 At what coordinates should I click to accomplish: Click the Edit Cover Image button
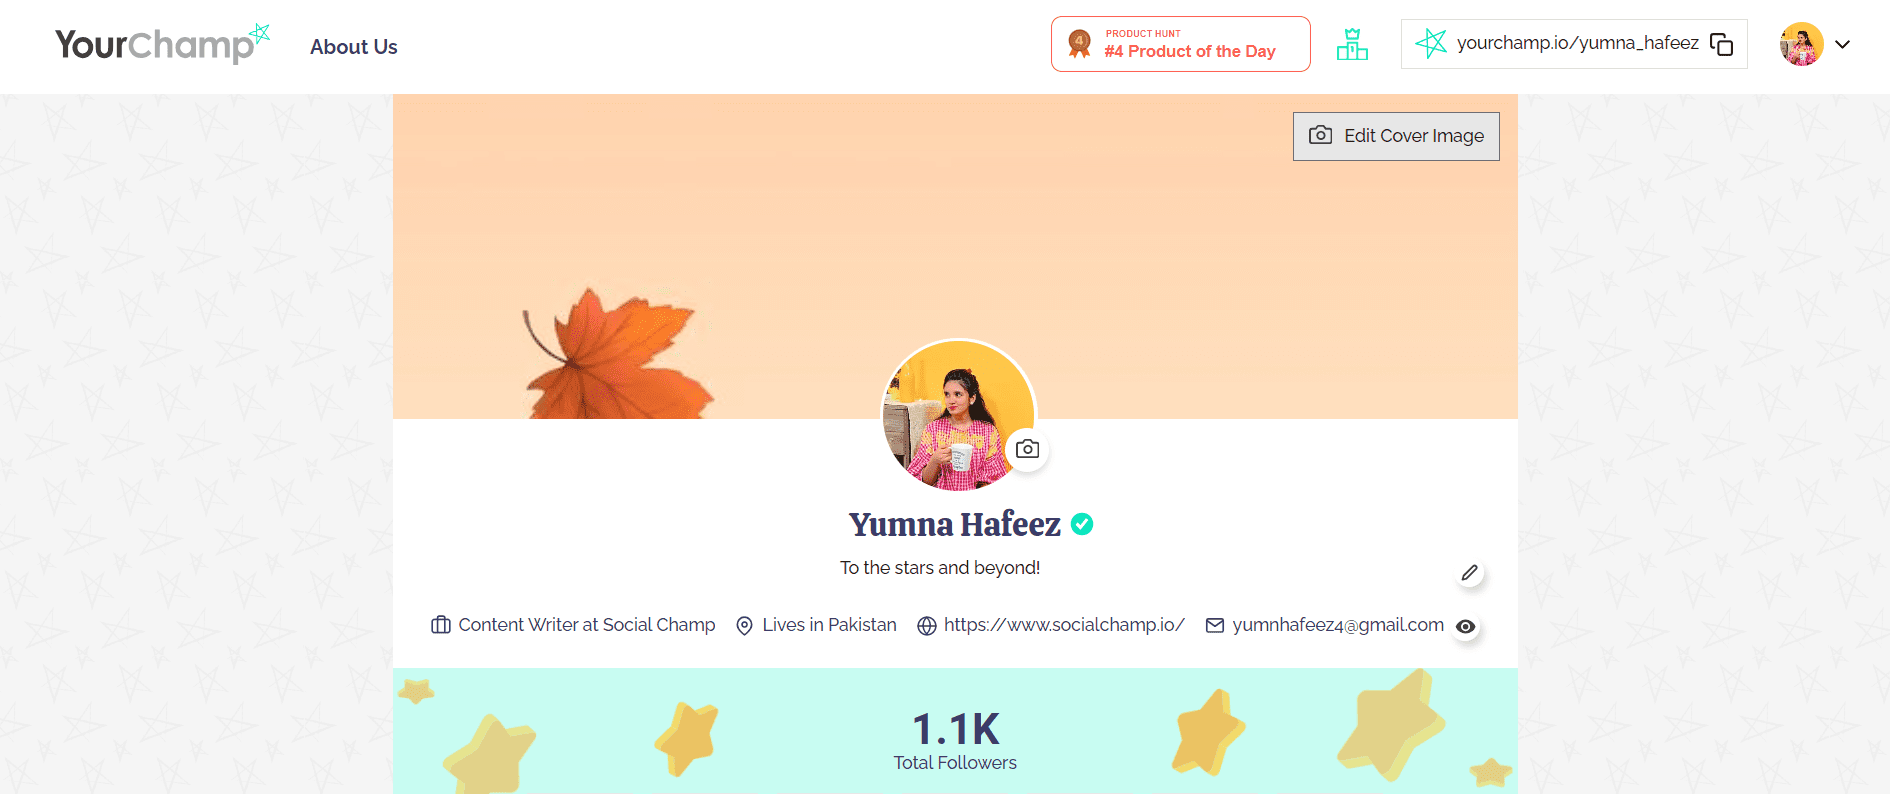click(x=1396, y=136)
